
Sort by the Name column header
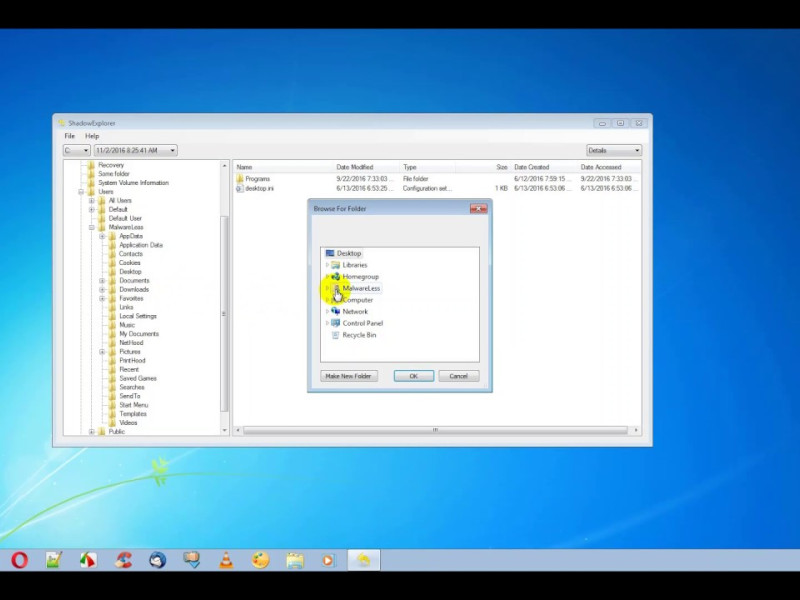click(x=283, y=167)
